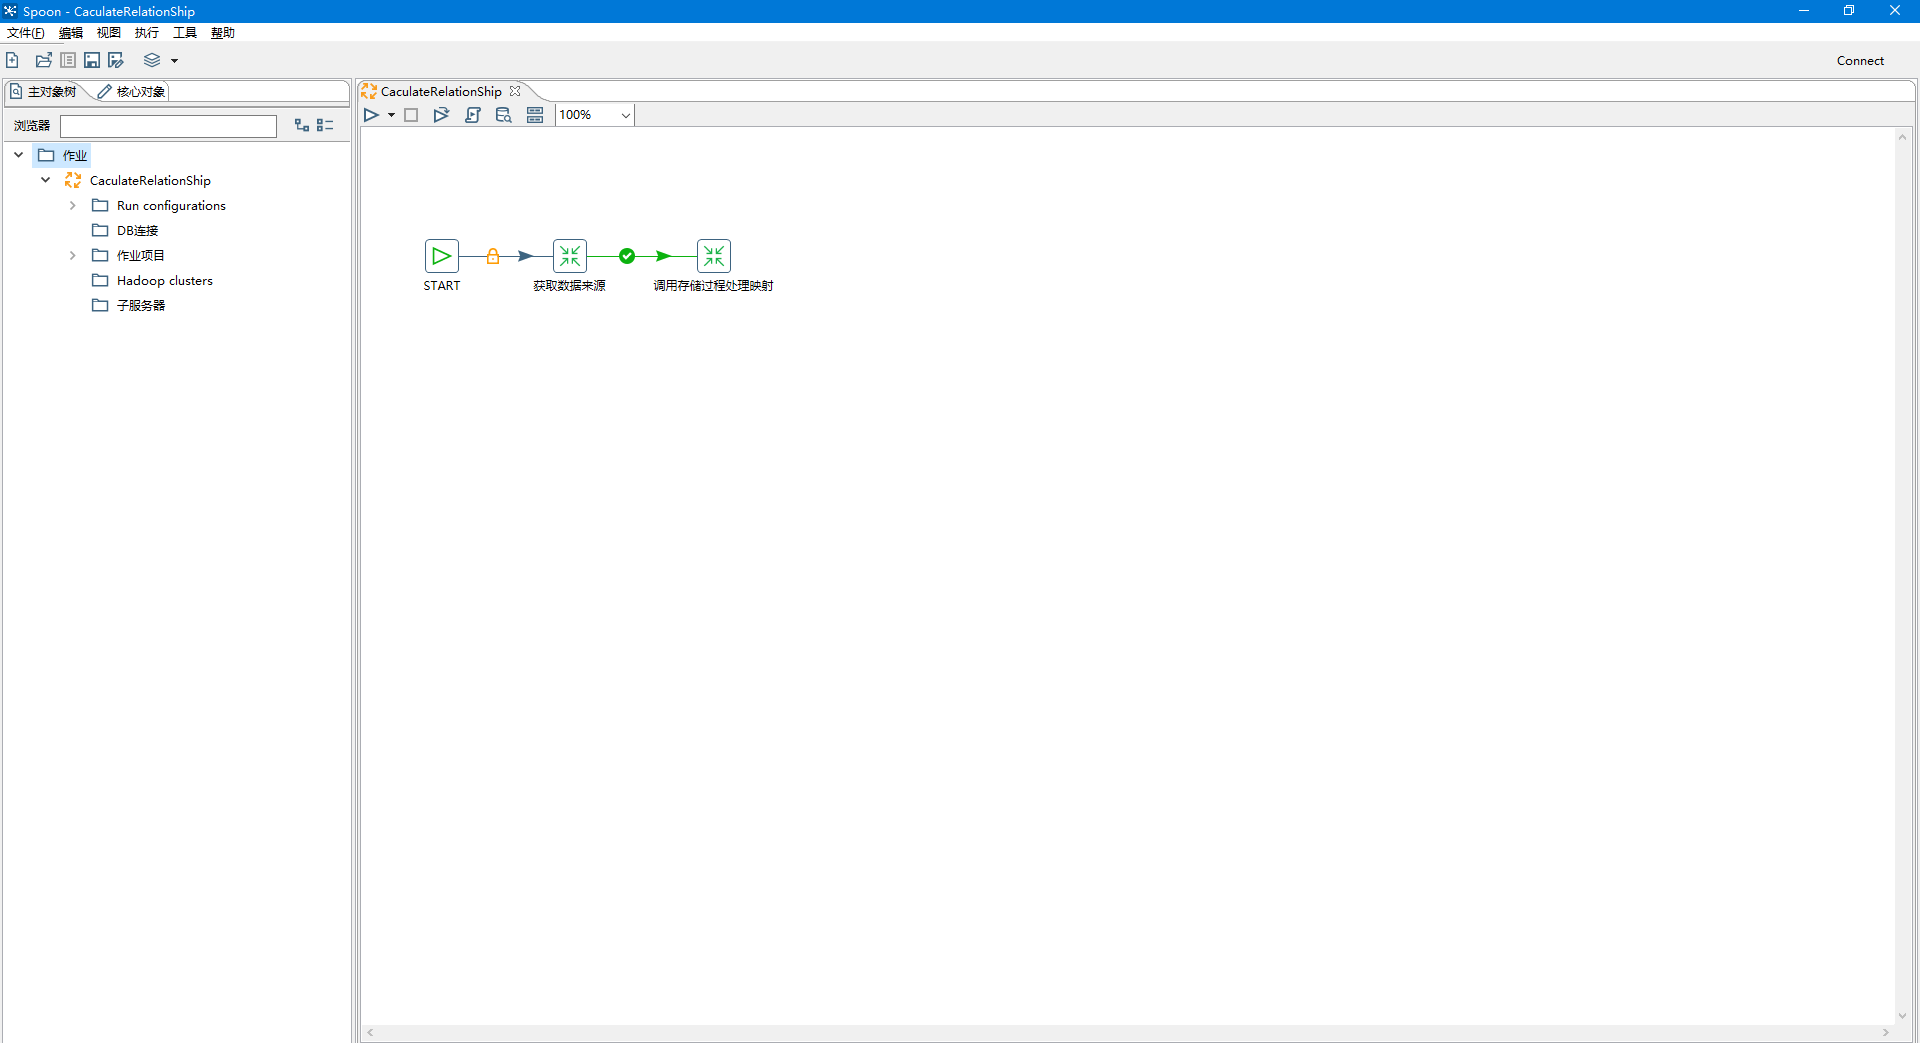Run the job with the play icon

coord(371,115)
